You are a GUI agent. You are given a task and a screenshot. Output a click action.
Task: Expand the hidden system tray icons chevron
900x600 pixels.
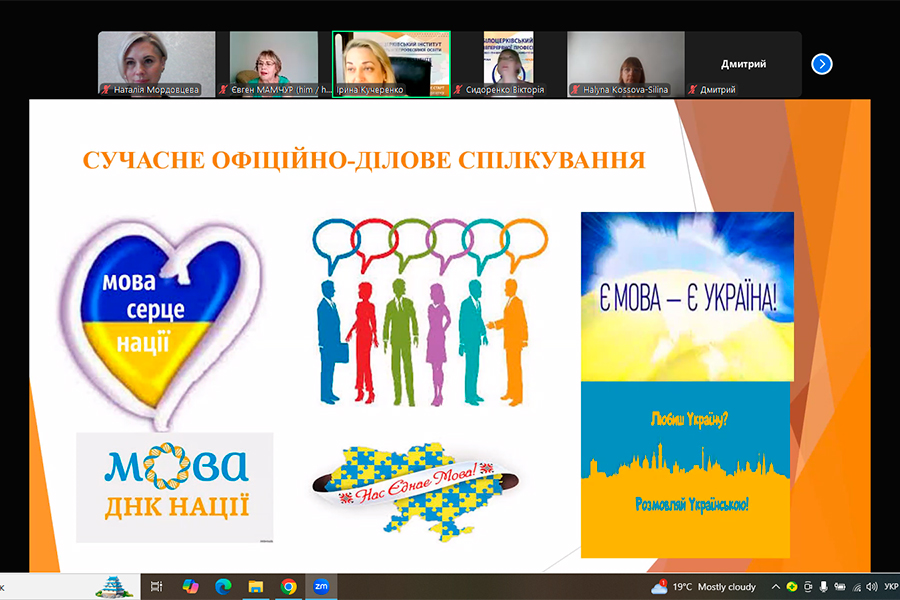[x=777, y=586]
